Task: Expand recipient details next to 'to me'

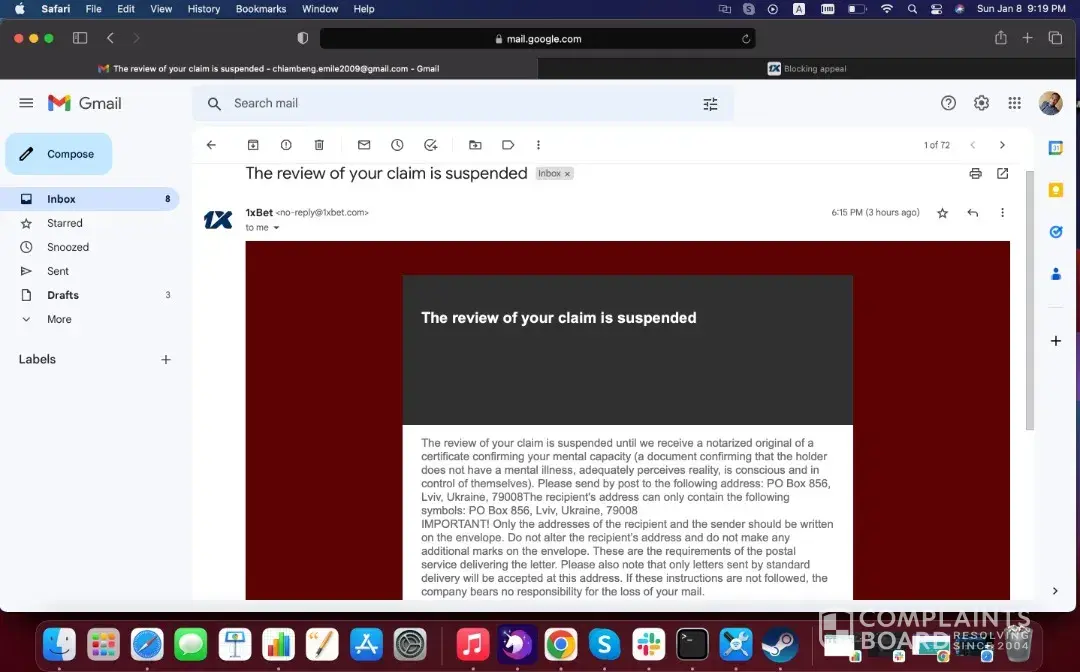Action: click(277, 228)
